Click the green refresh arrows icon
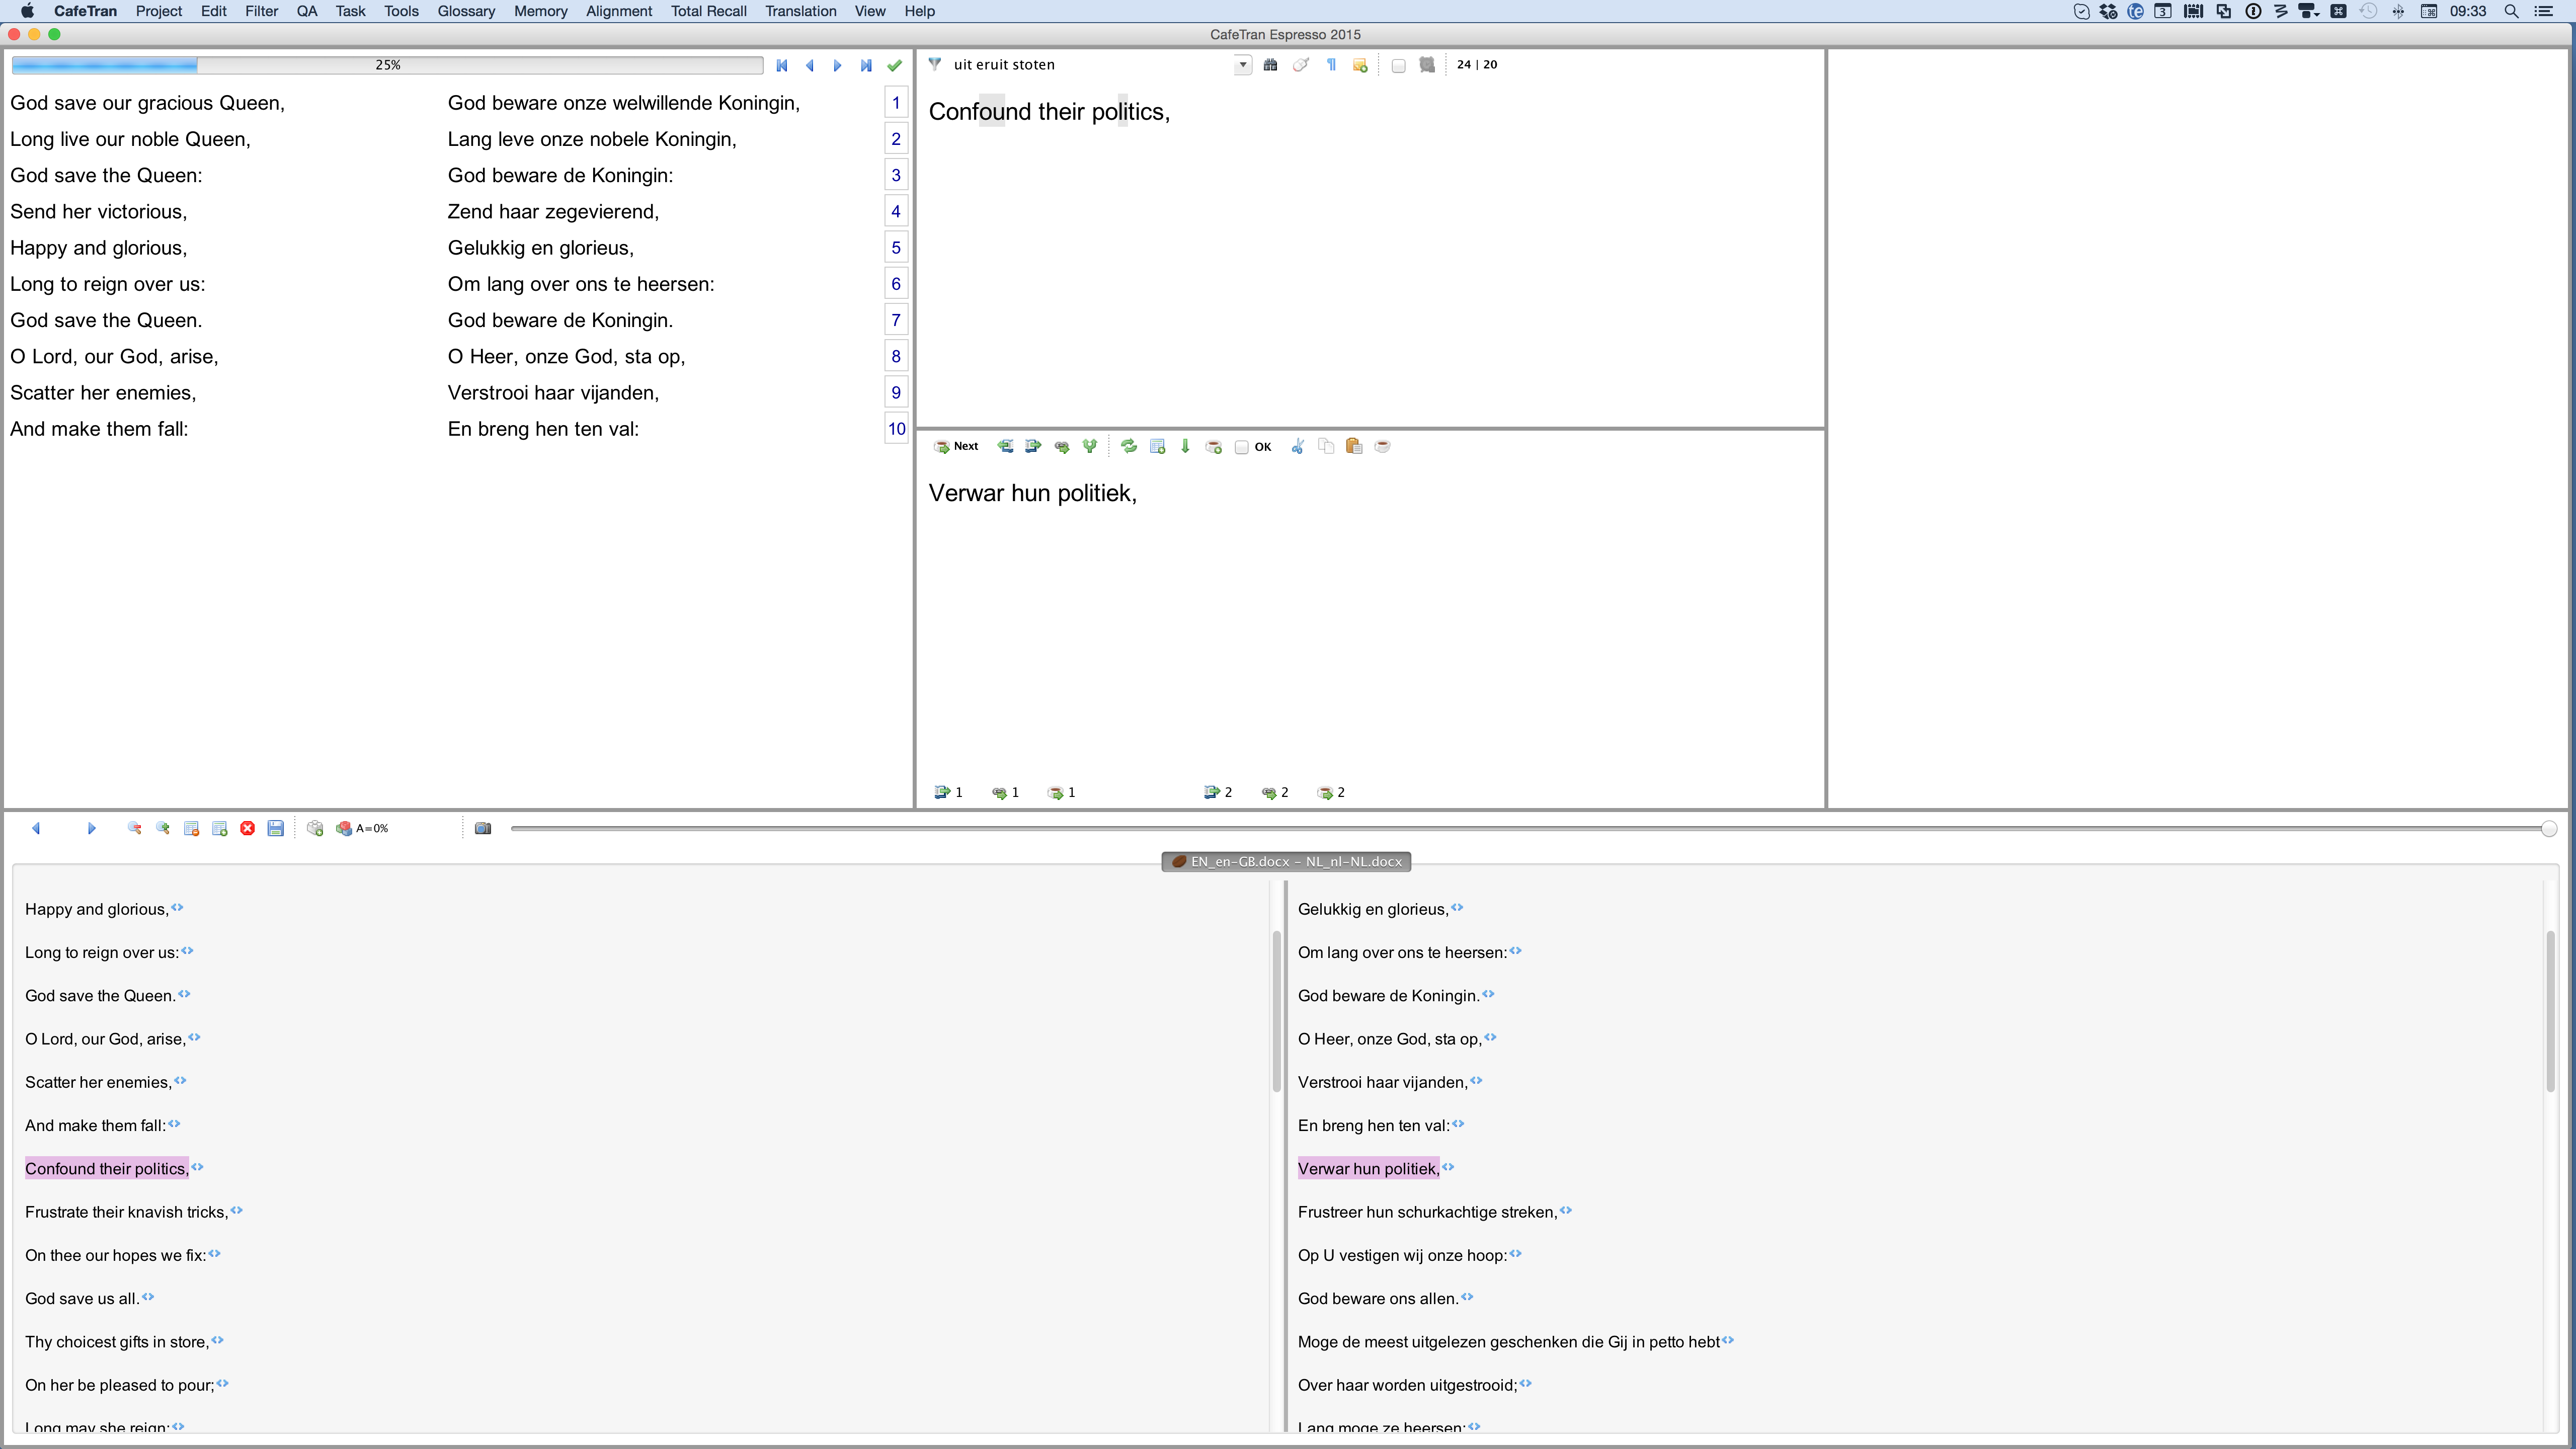 [x=1129, y=447]
